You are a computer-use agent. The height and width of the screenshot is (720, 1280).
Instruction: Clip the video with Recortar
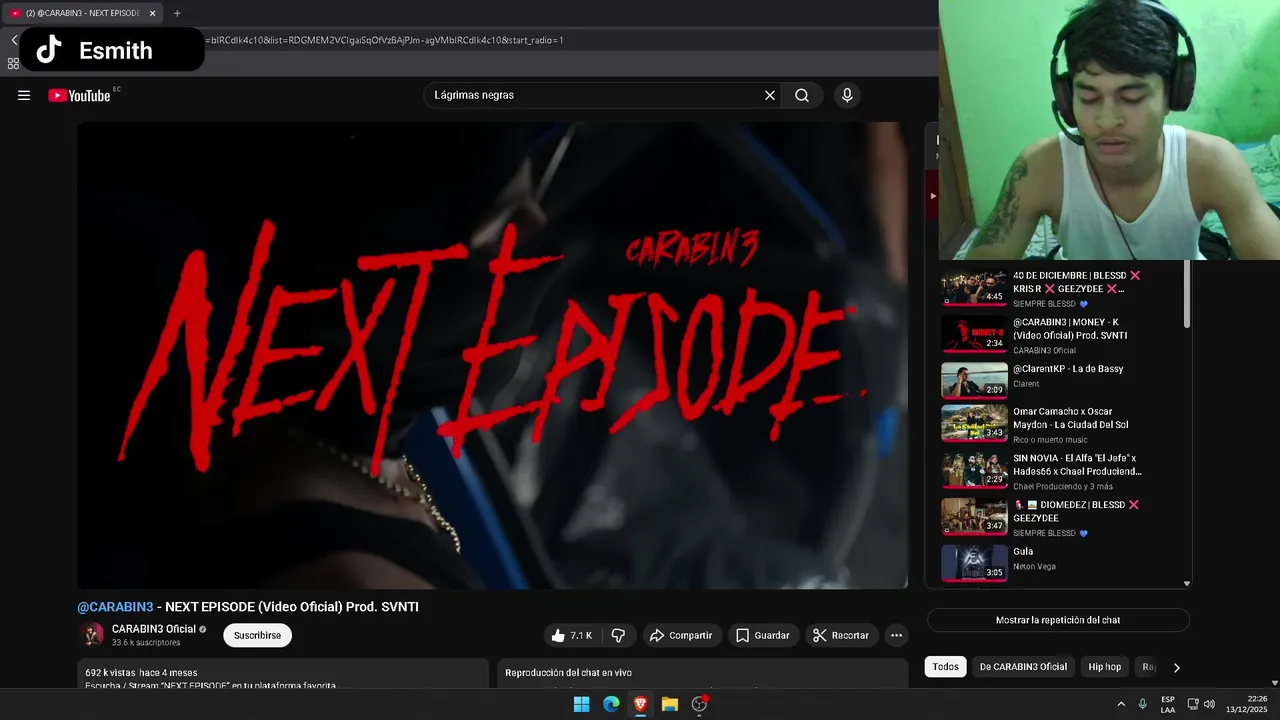(840, 635)
